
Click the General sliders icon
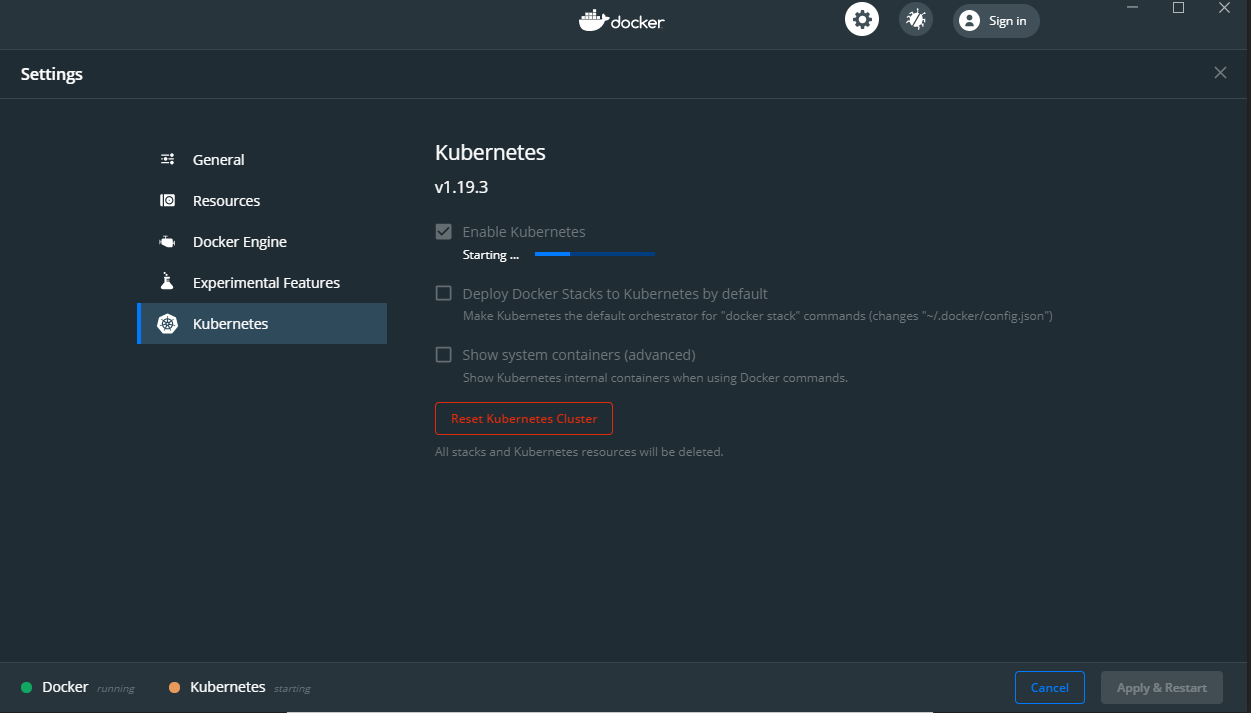coord(168,159)
